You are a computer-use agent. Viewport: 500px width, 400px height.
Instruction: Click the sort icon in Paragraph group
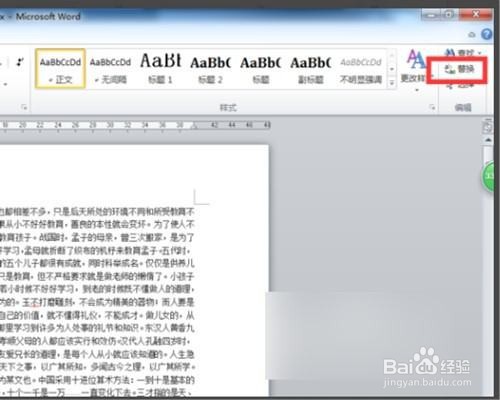click(x=20, y=62)
